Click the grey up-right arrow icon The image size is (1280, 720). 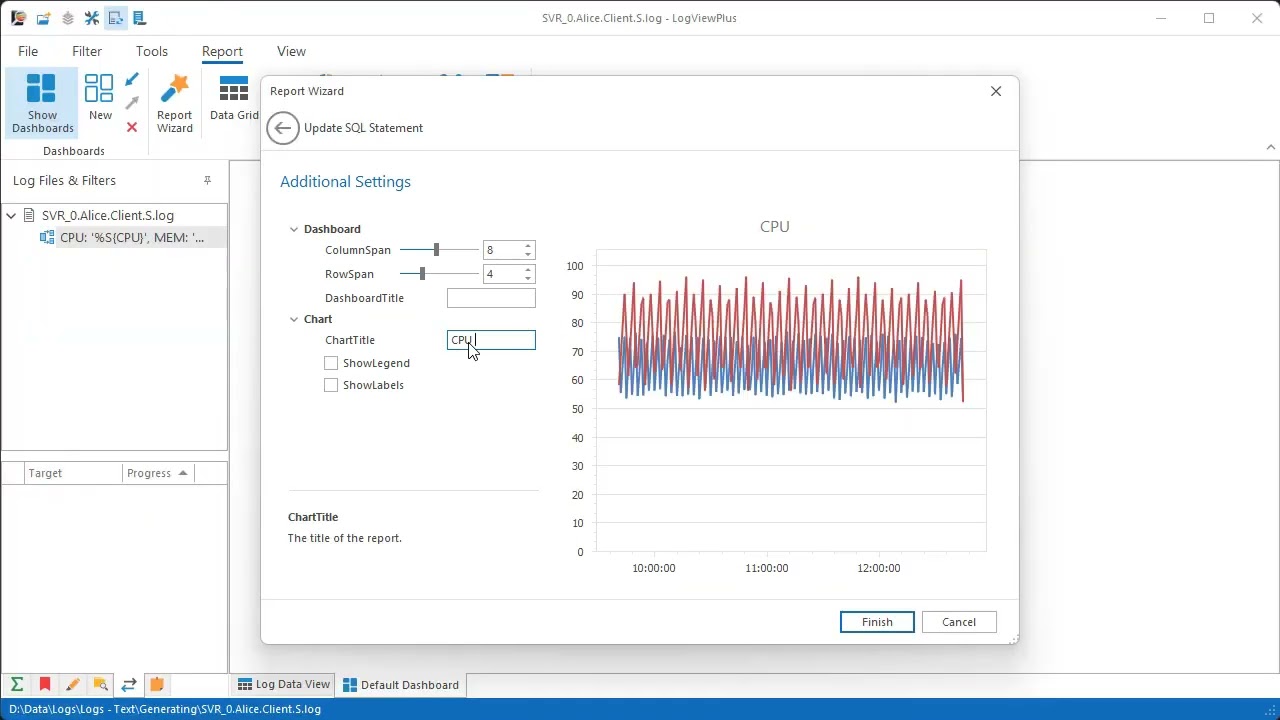point(132,103)
